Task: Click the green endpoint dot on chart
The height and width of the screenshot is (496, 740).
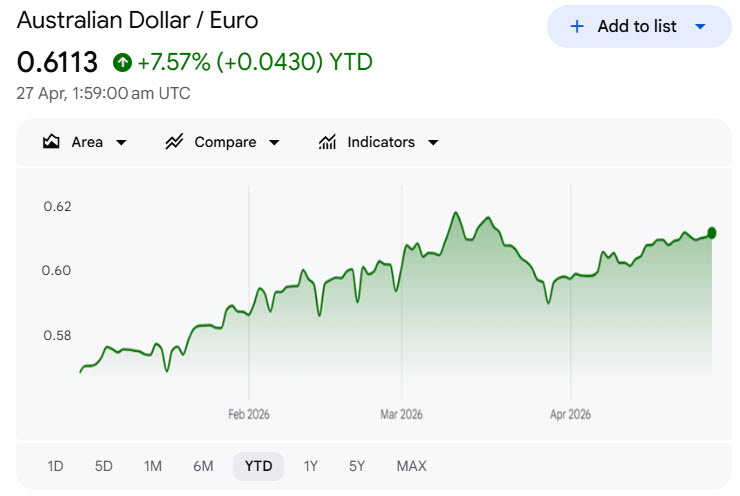Action: point(712,233)
